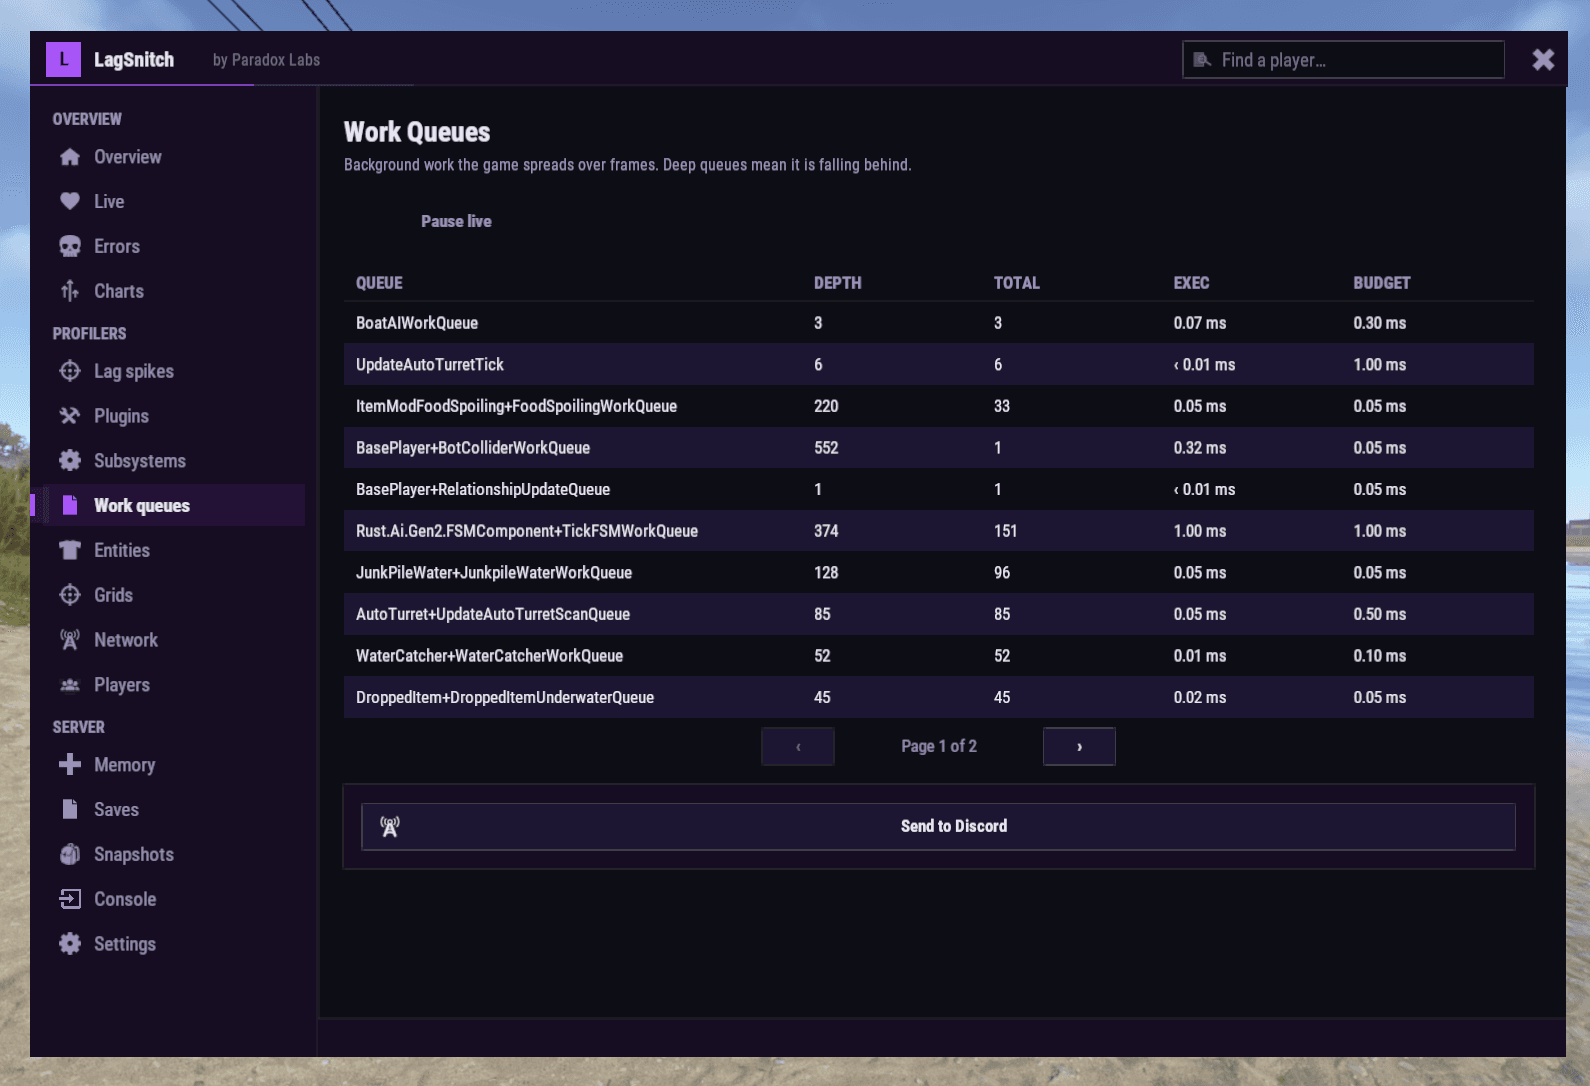Screen dimensions: 1590x1086
Task: Click the Entities shirt icon
Action: pos(70,550)
